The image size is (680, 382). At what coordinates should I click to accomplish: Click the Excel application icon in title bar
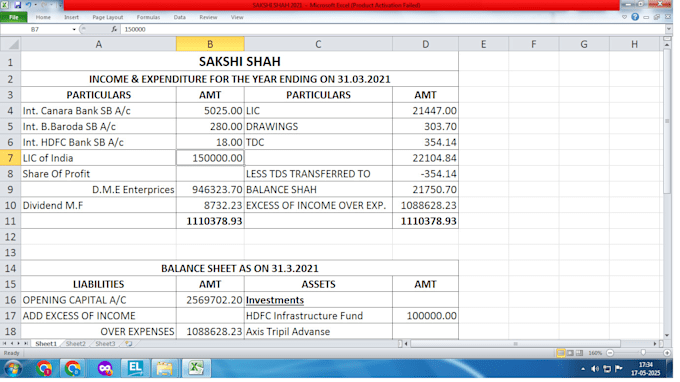5,5
